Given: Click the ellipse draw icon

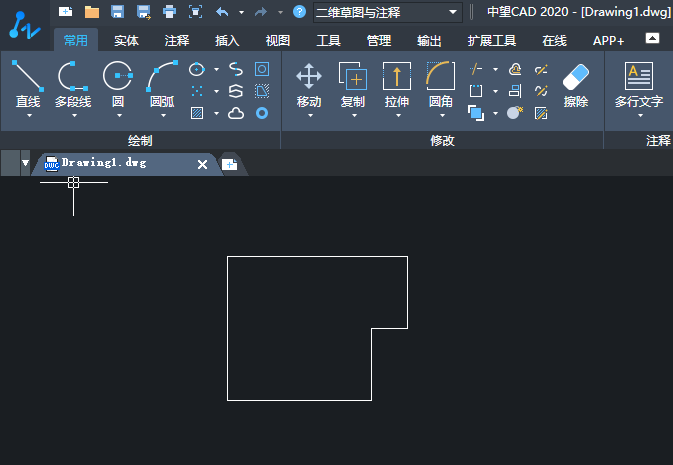Looking at the screenshot, I should click(197, 69).
